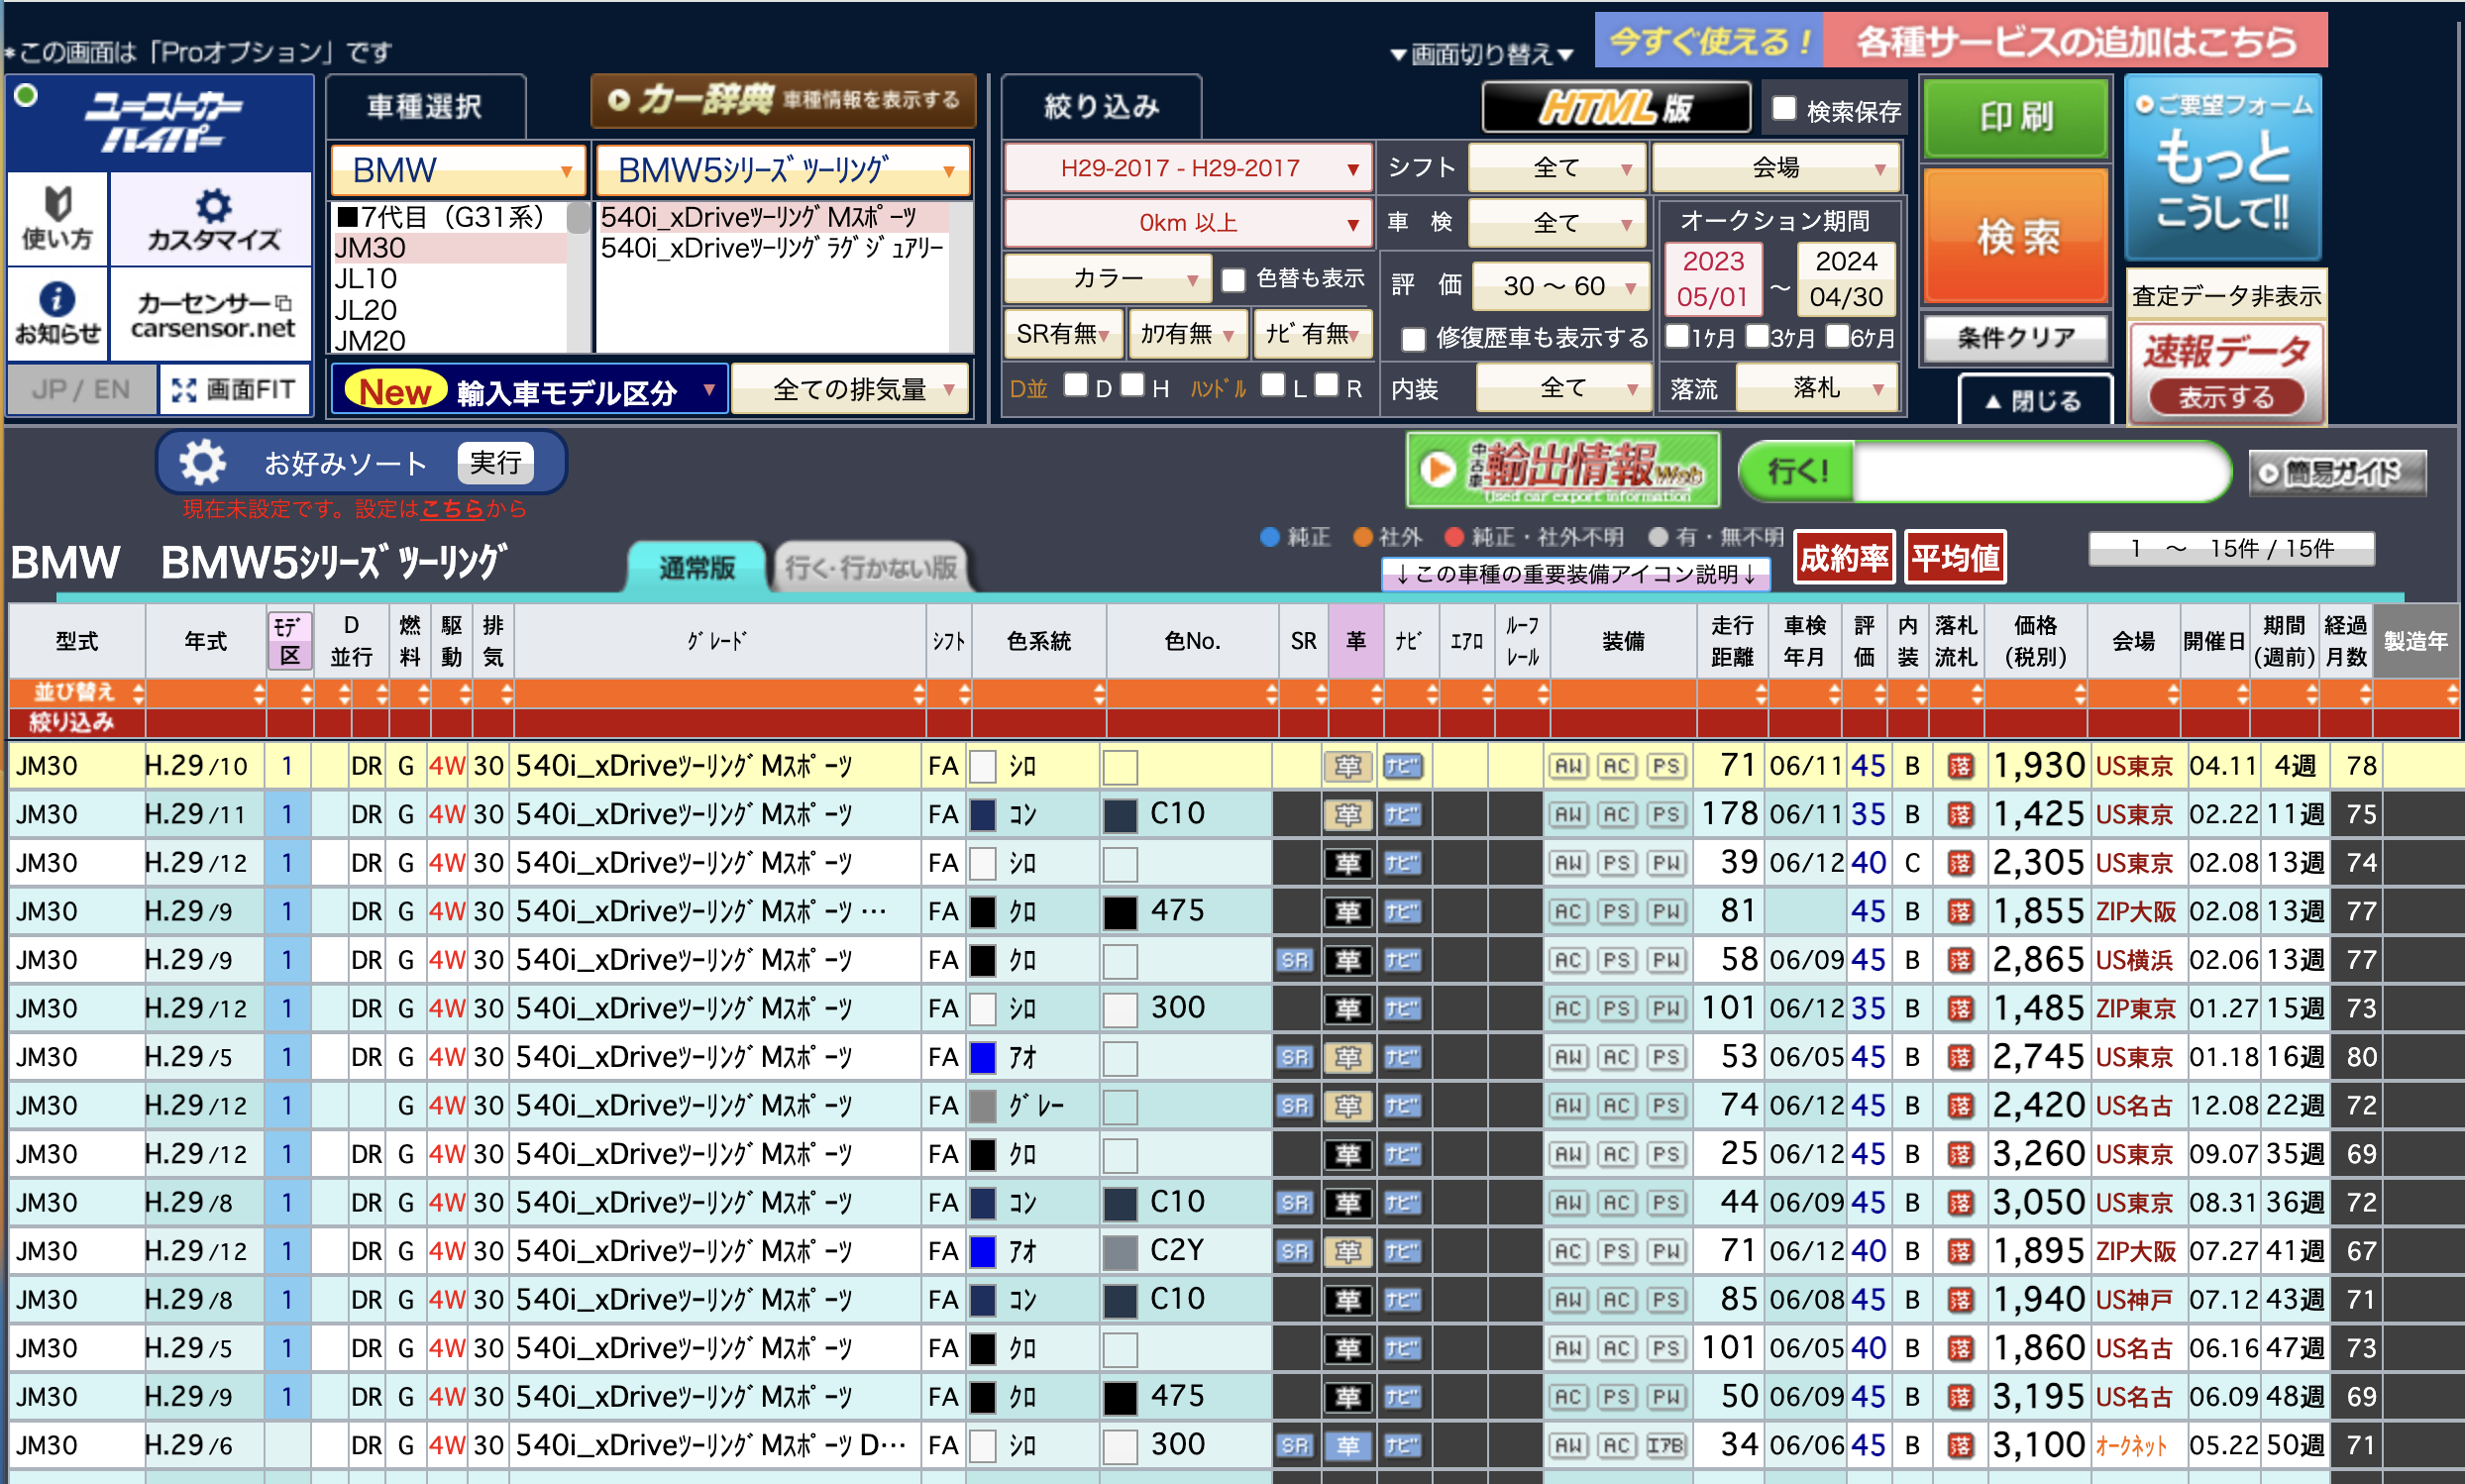Click the お好みソート gear icon
The width and height of the screenshot is (2465, 1484).
click(202, 463)
